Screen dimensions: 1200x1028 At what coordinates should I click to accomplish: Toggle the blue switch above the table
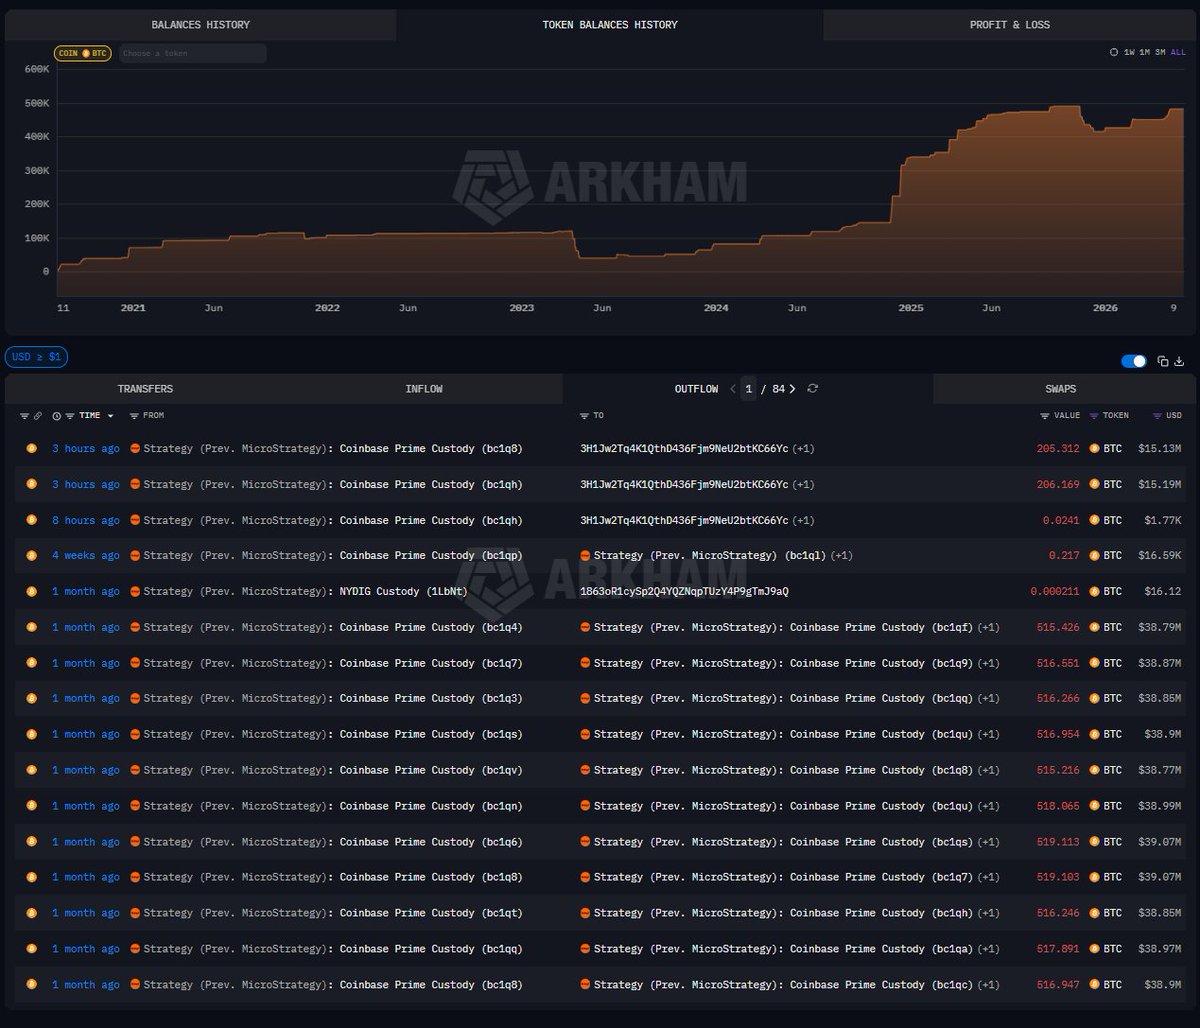[1134, 361]
